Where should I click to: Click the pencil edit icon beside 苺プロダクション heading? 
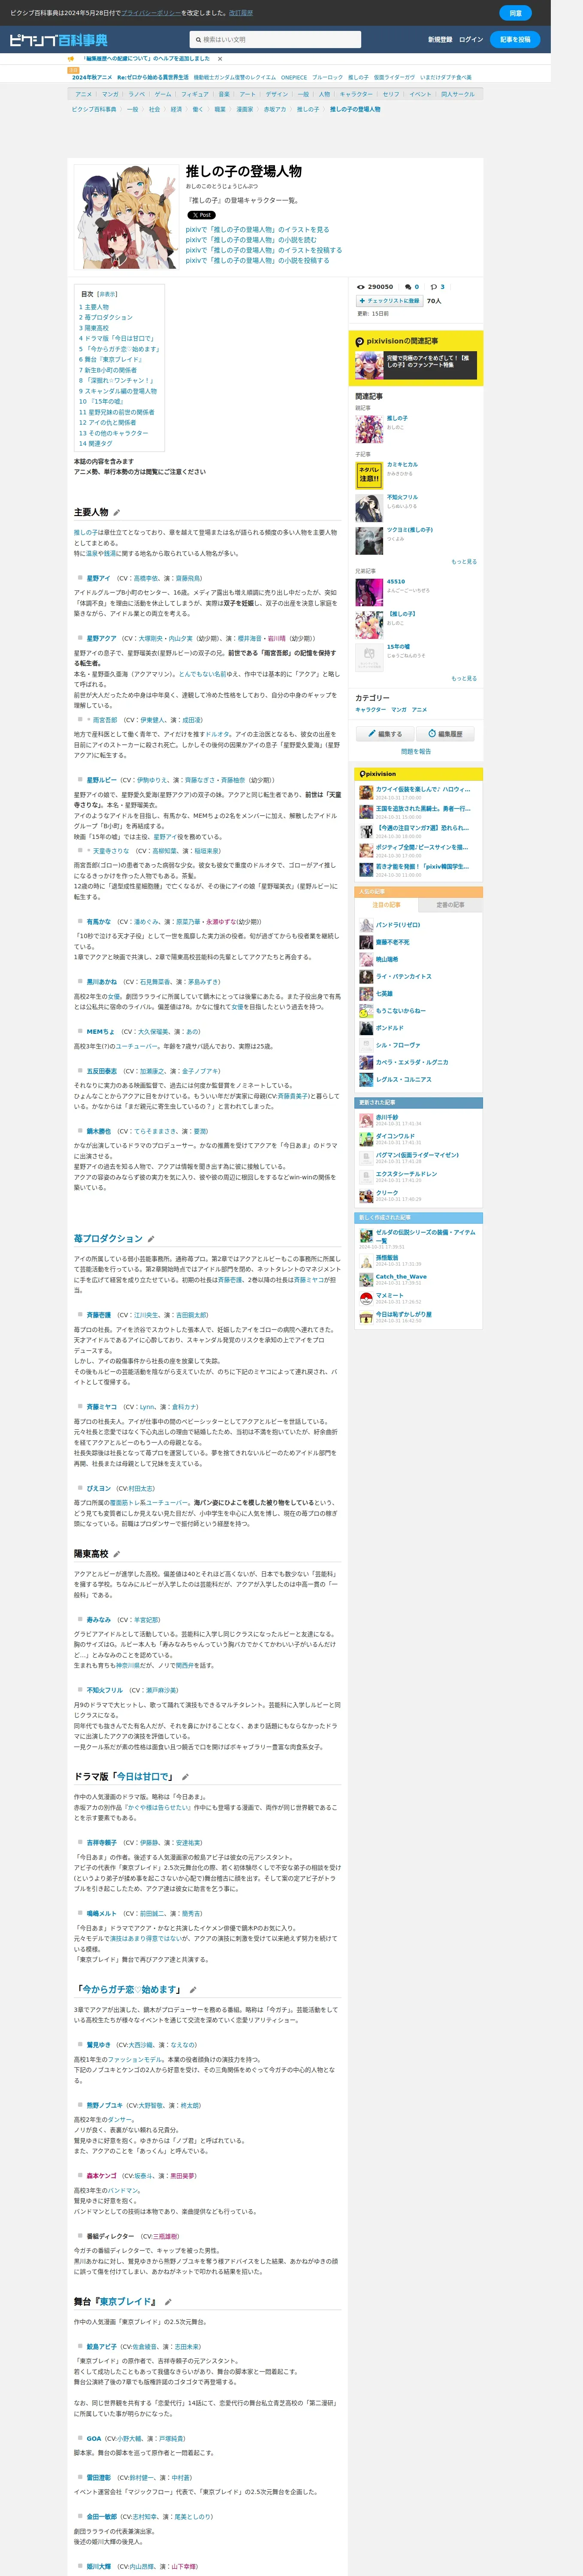click(151, 1239)
